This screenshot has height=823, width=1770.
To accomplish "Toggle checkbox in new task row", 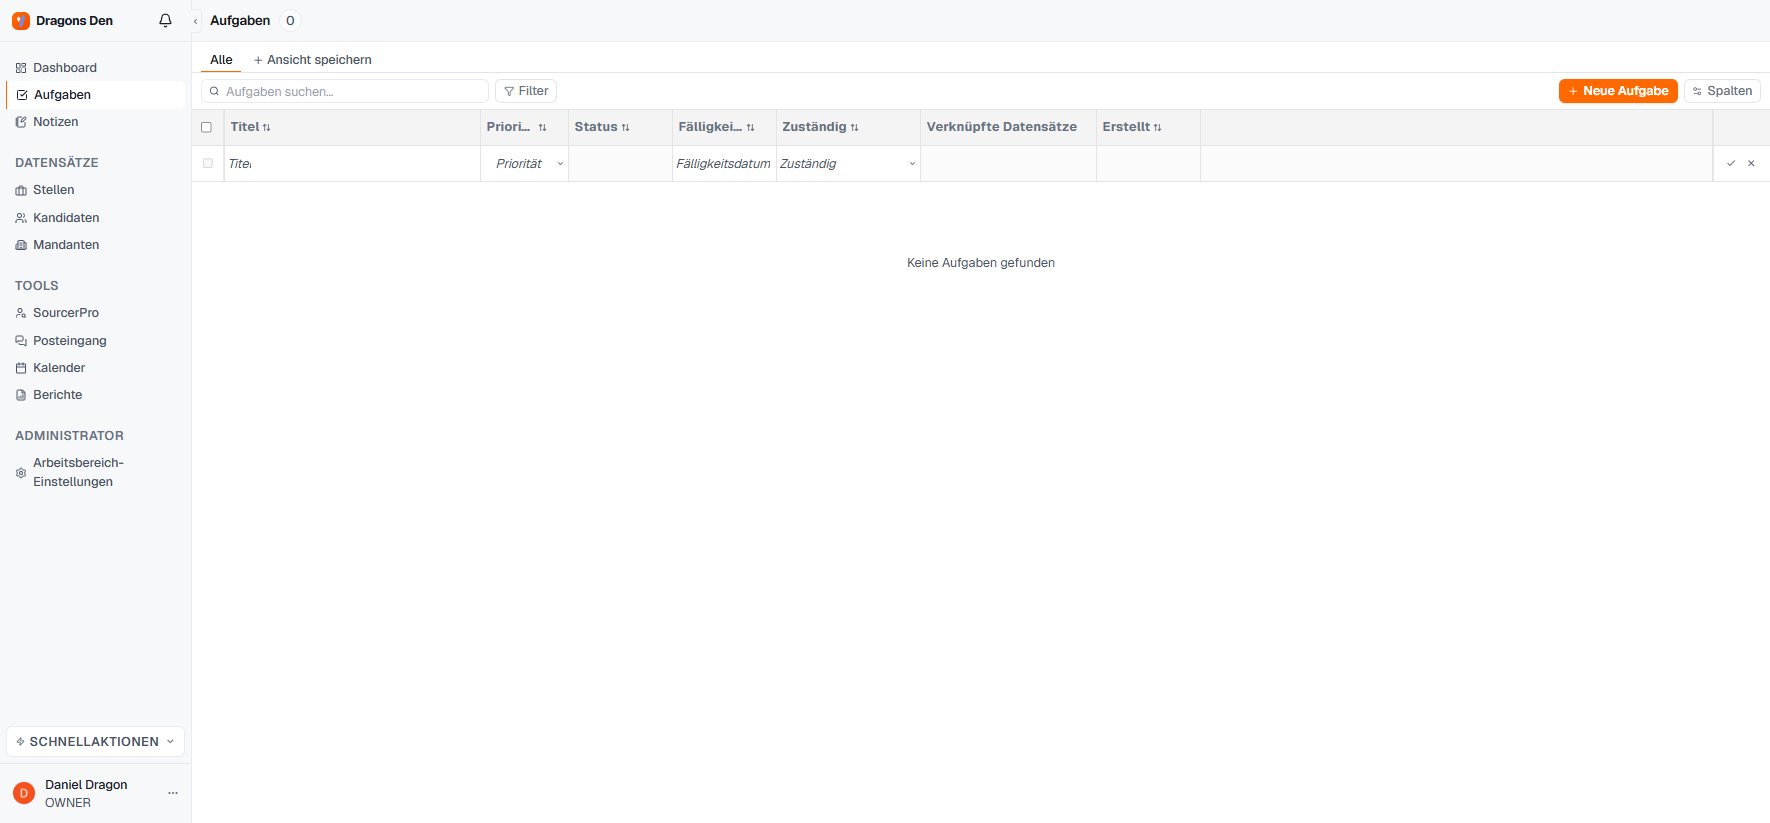I will pyautogui.click(x=208, y=163).
